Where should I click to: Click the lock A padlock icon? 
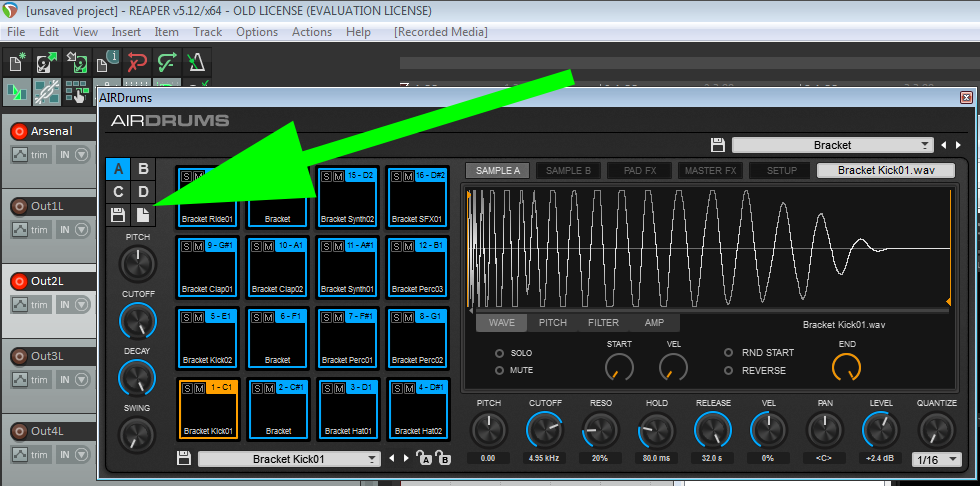click(x=424, y=458)
